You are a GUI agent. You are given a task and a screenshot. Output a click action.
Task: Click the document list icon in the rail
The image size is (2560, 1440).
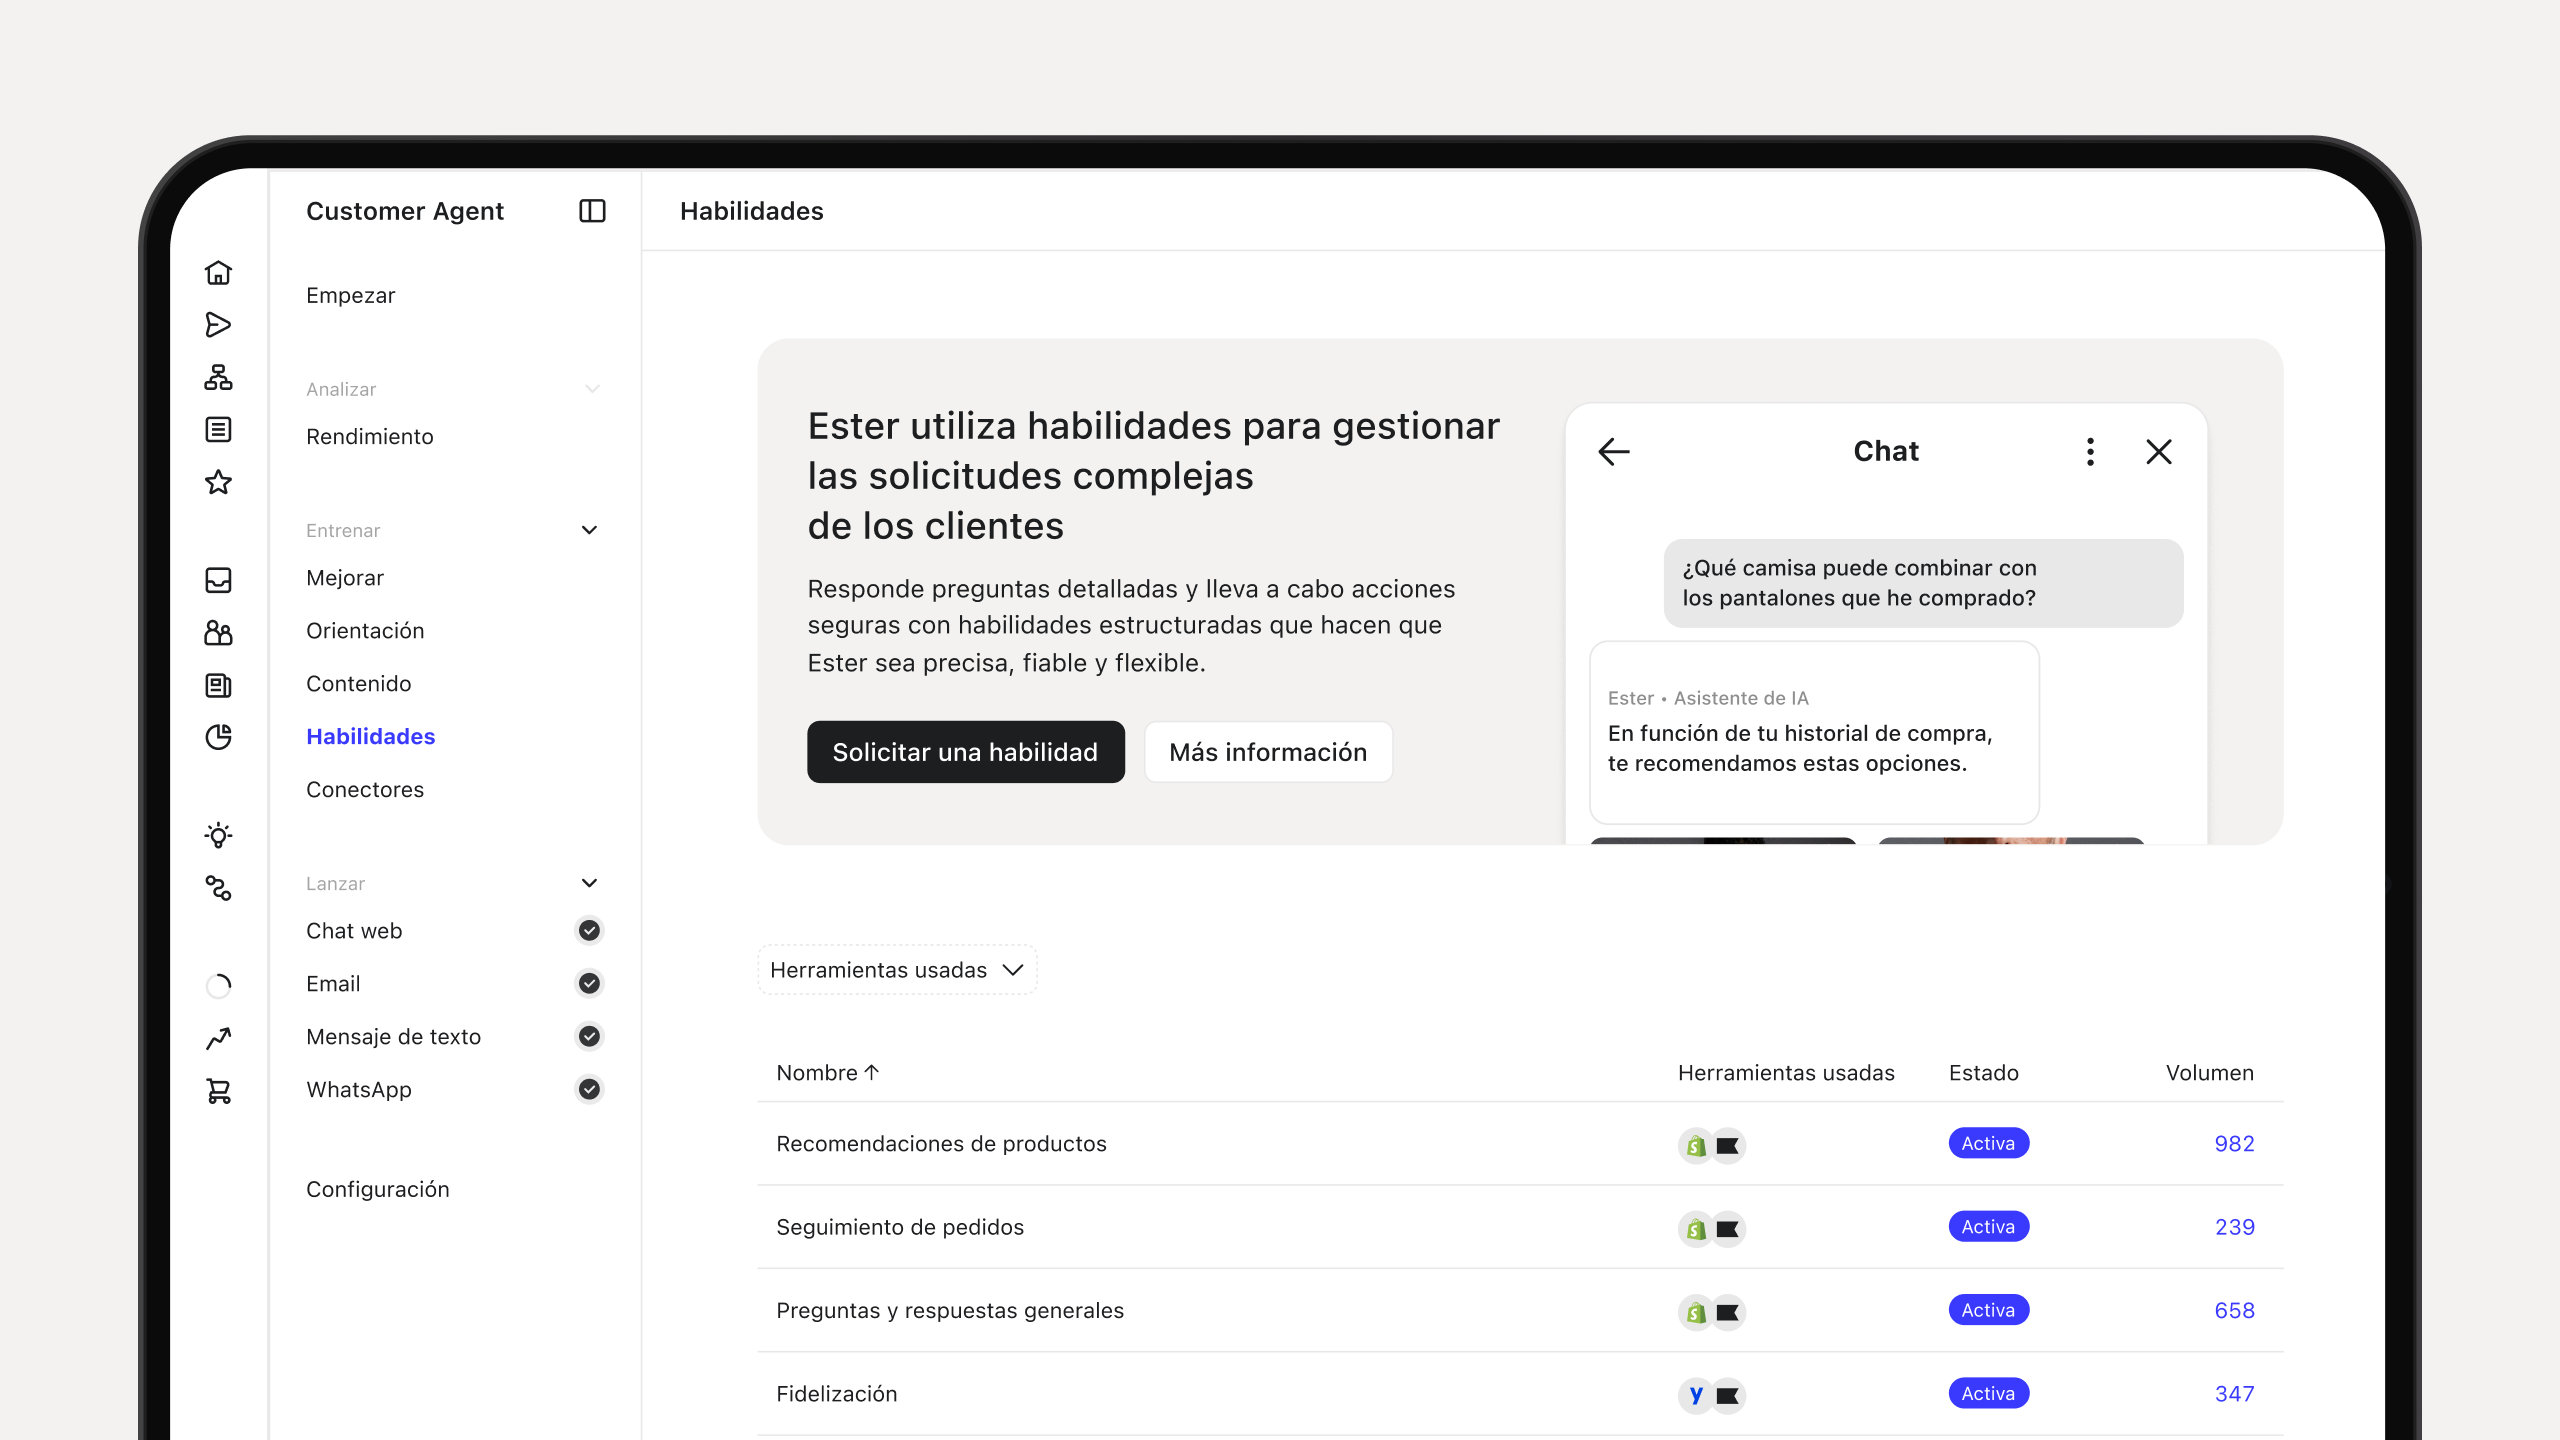(x=218, y=430)
